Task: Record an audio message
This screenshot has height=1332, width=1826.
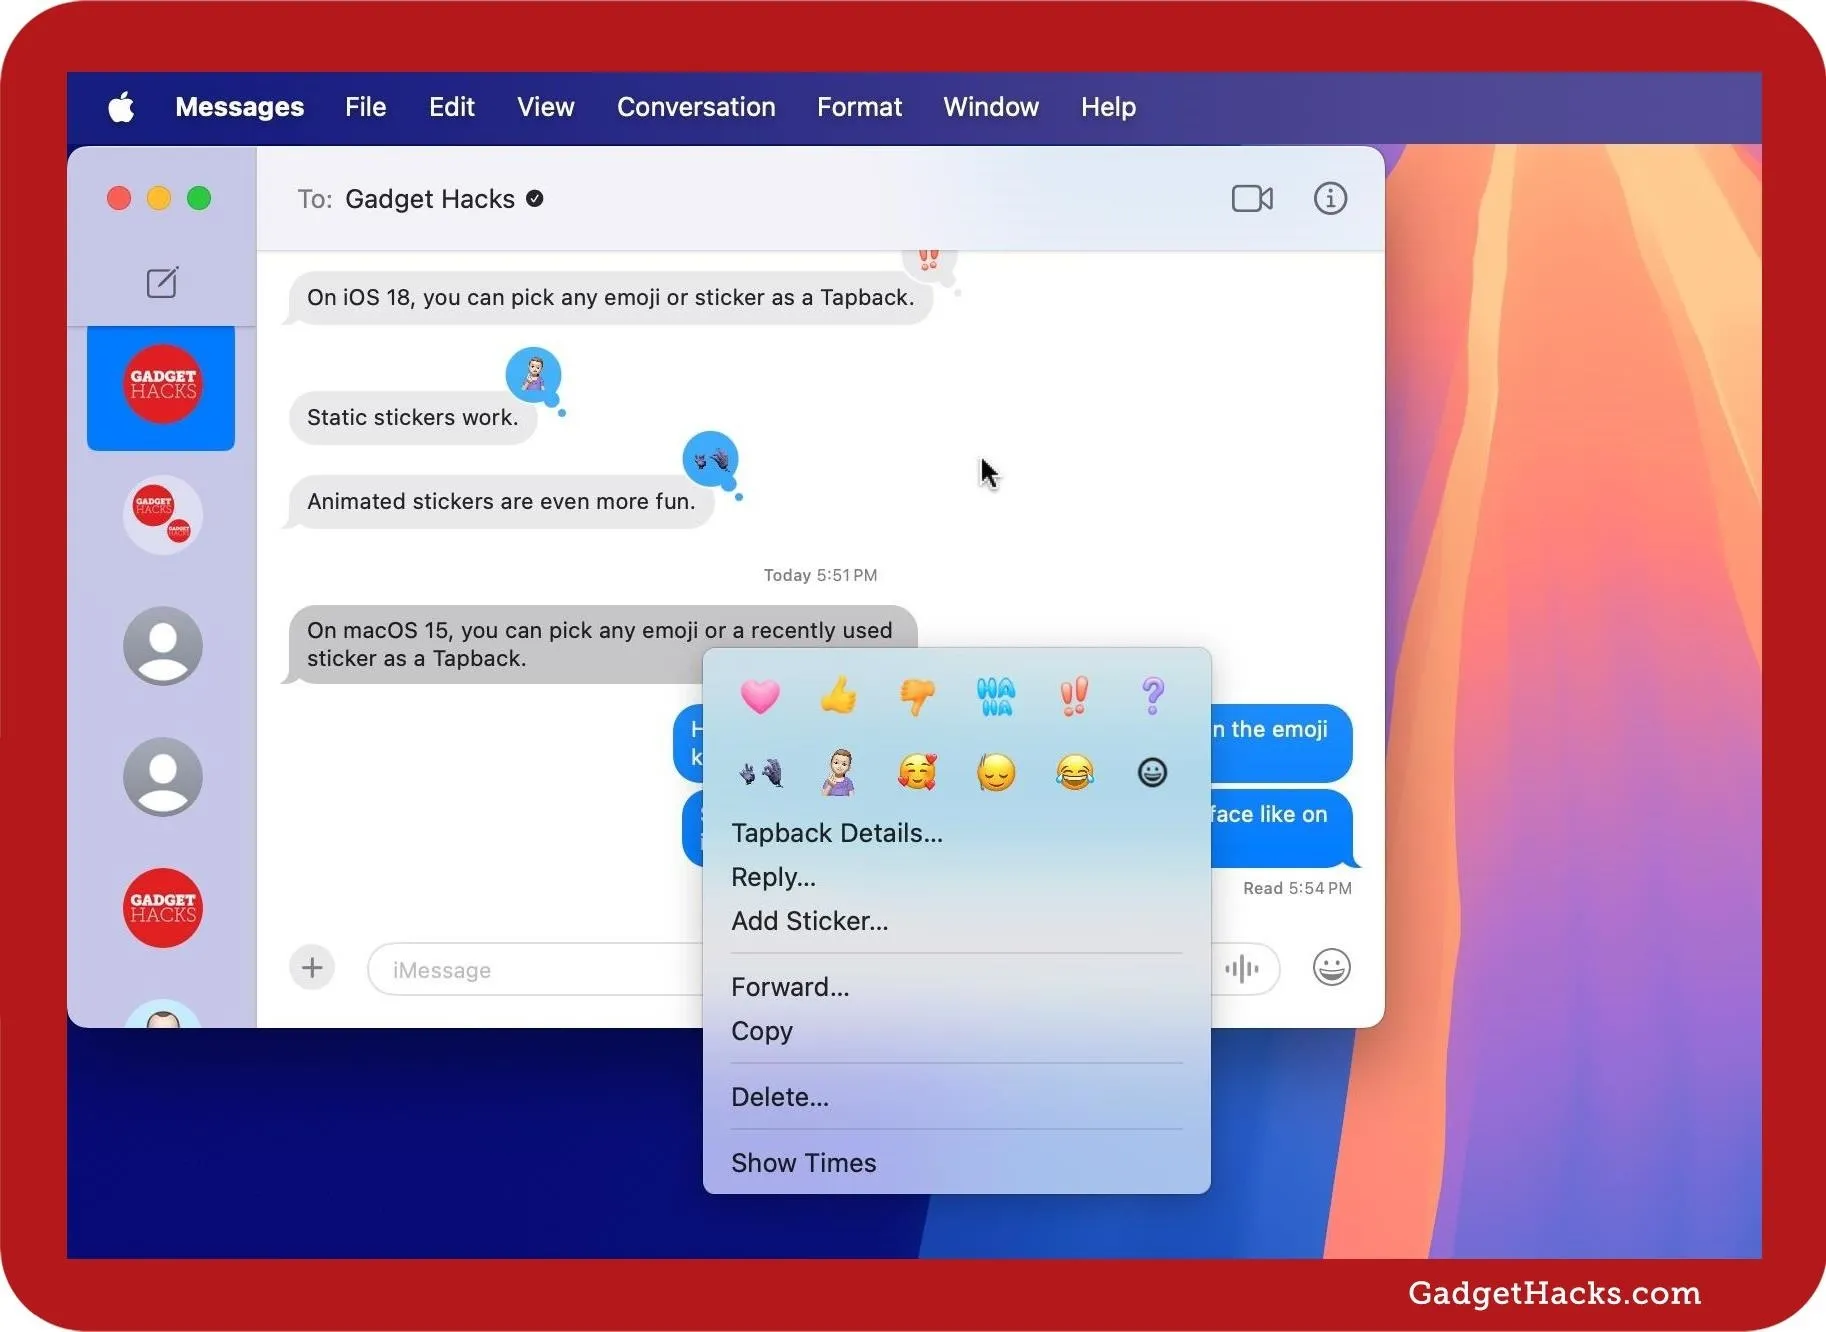Action: tap(1242, 969)
